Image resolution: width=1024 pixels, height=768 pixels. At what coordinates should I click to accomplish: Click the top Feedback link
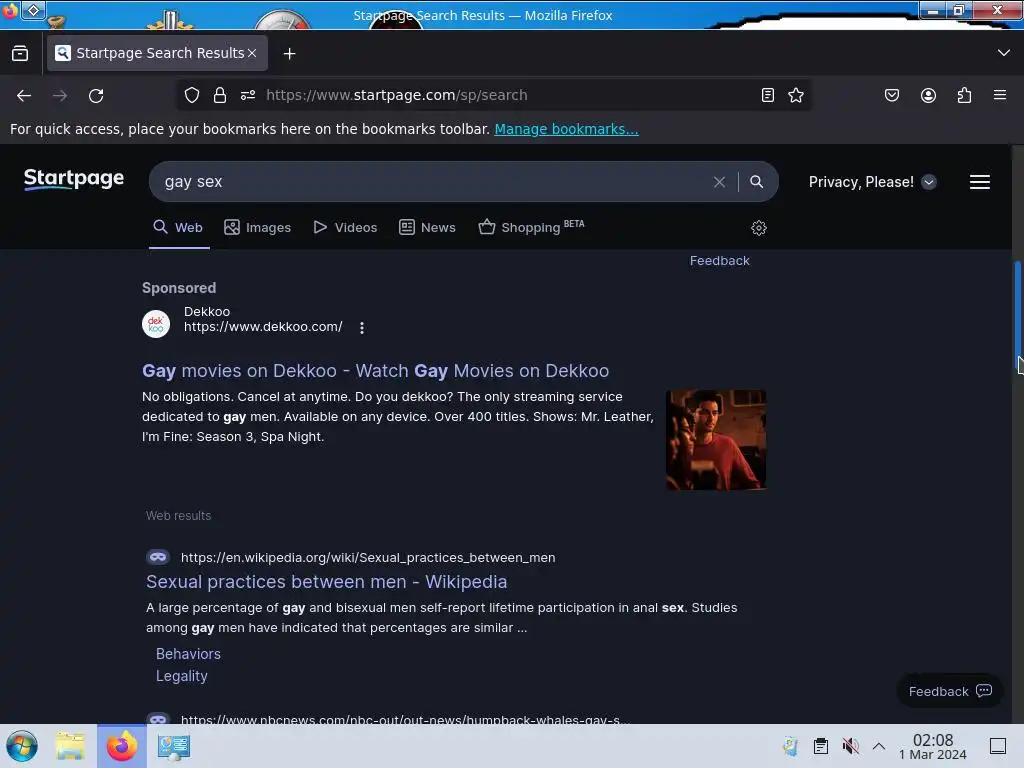tap(719, 261)
